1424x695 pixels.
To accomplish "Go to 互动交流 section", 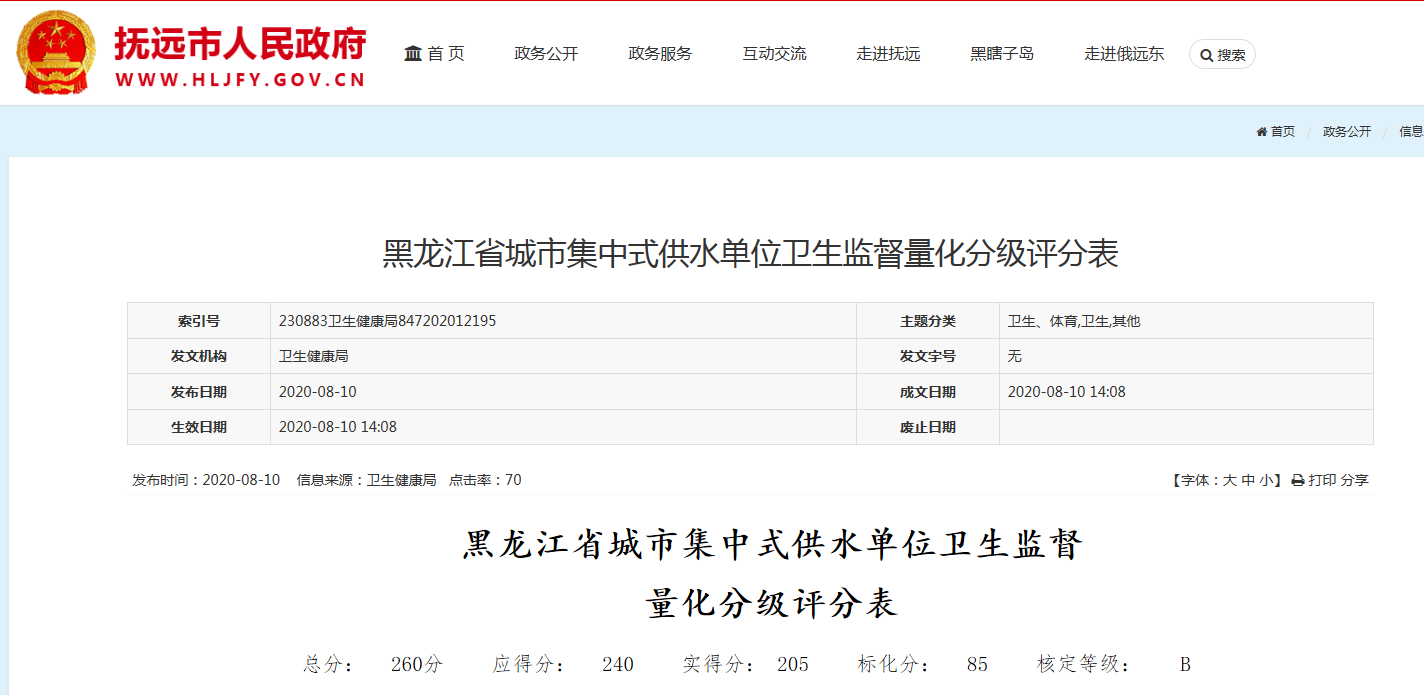I will [774, 54].
